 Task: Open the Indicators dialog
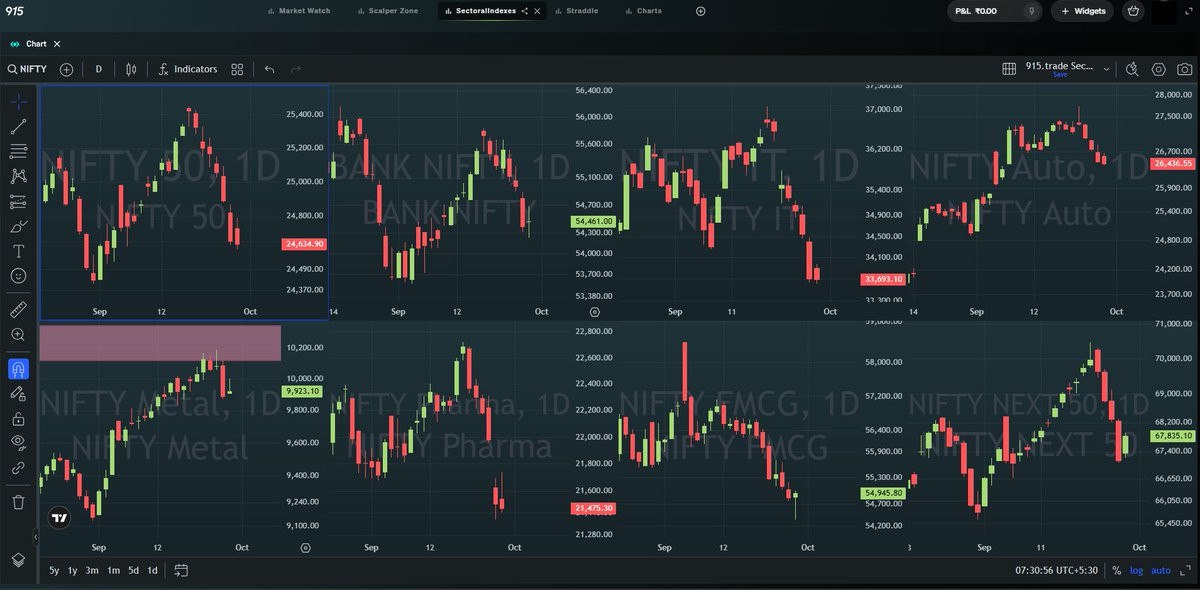187,69
